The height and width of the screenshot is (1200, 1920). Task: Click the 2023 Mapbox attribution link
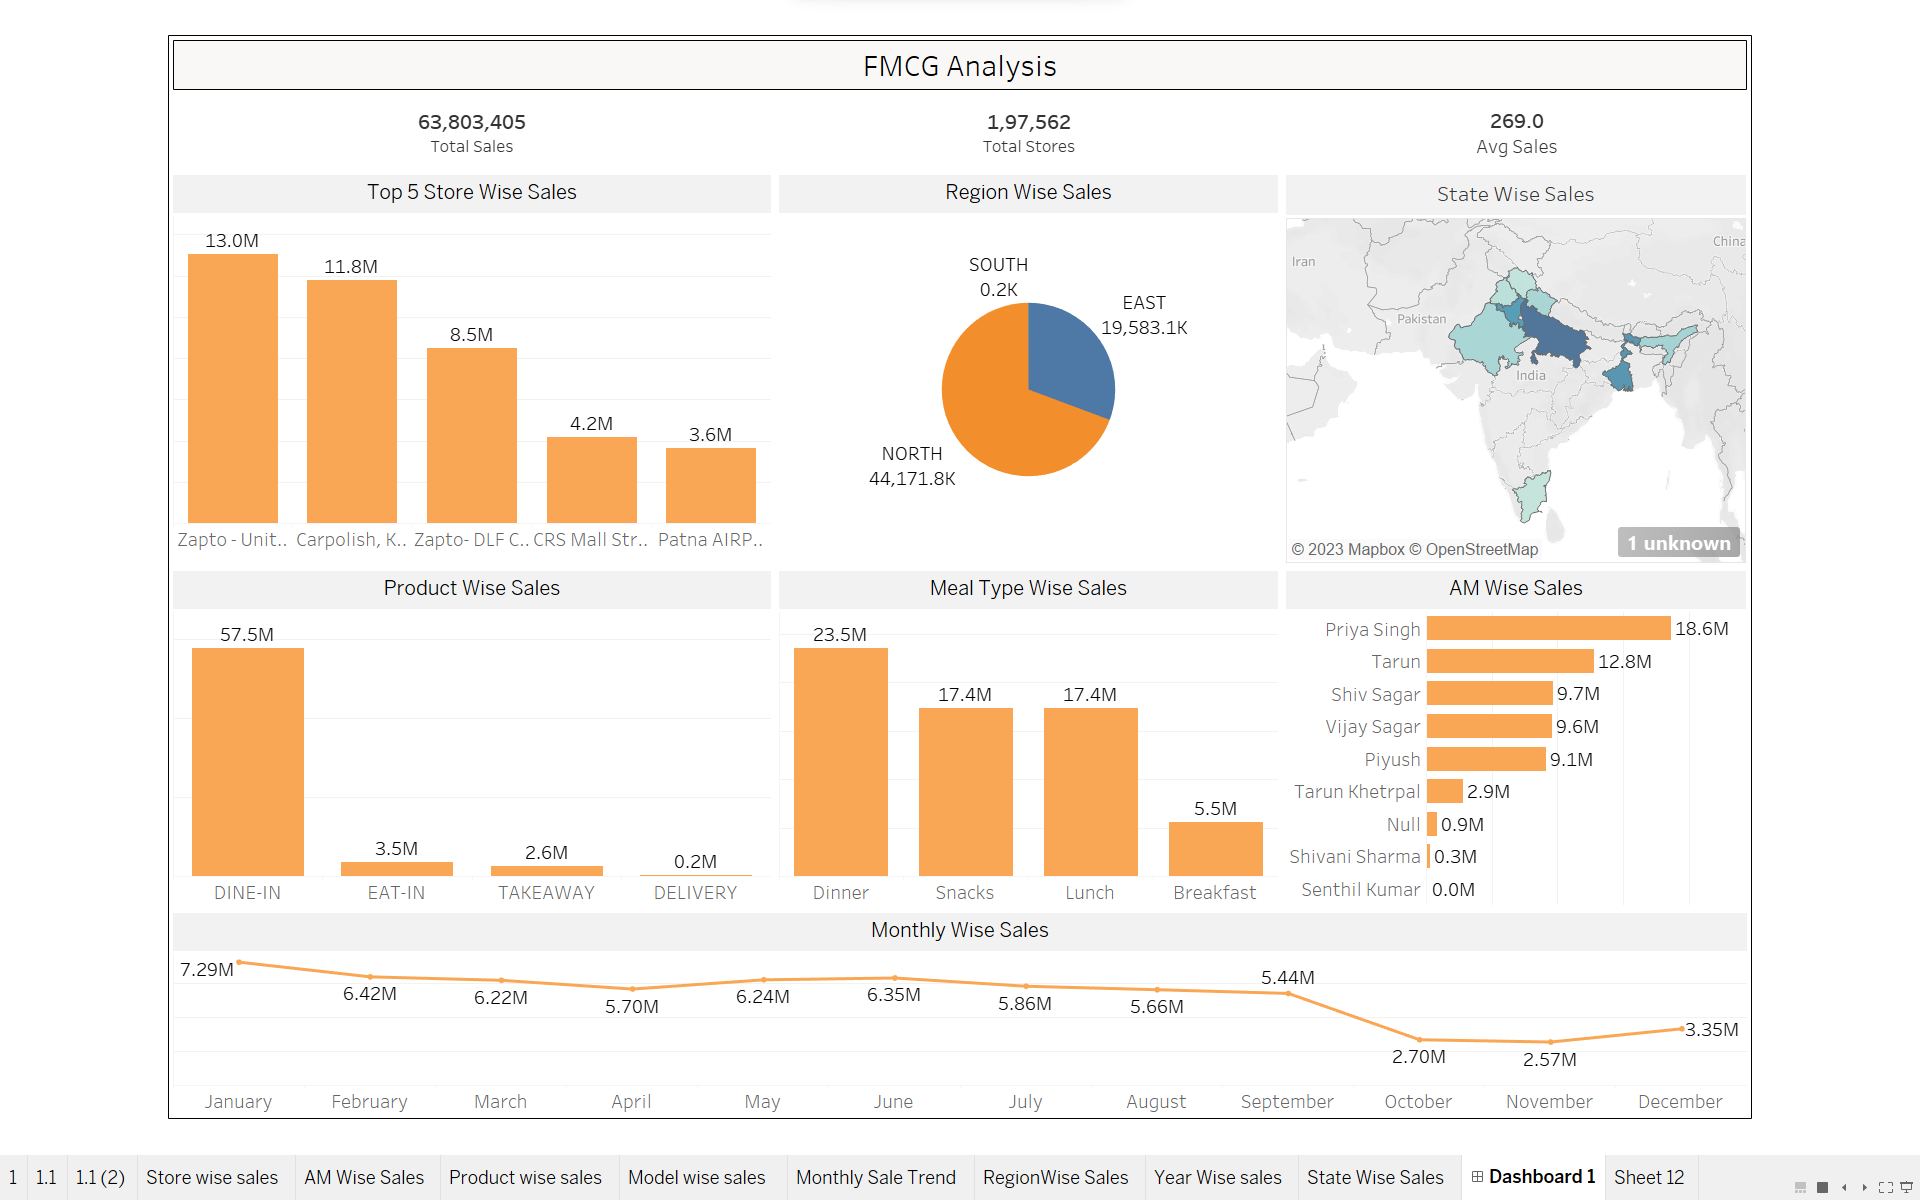(x=1352, y=549)
